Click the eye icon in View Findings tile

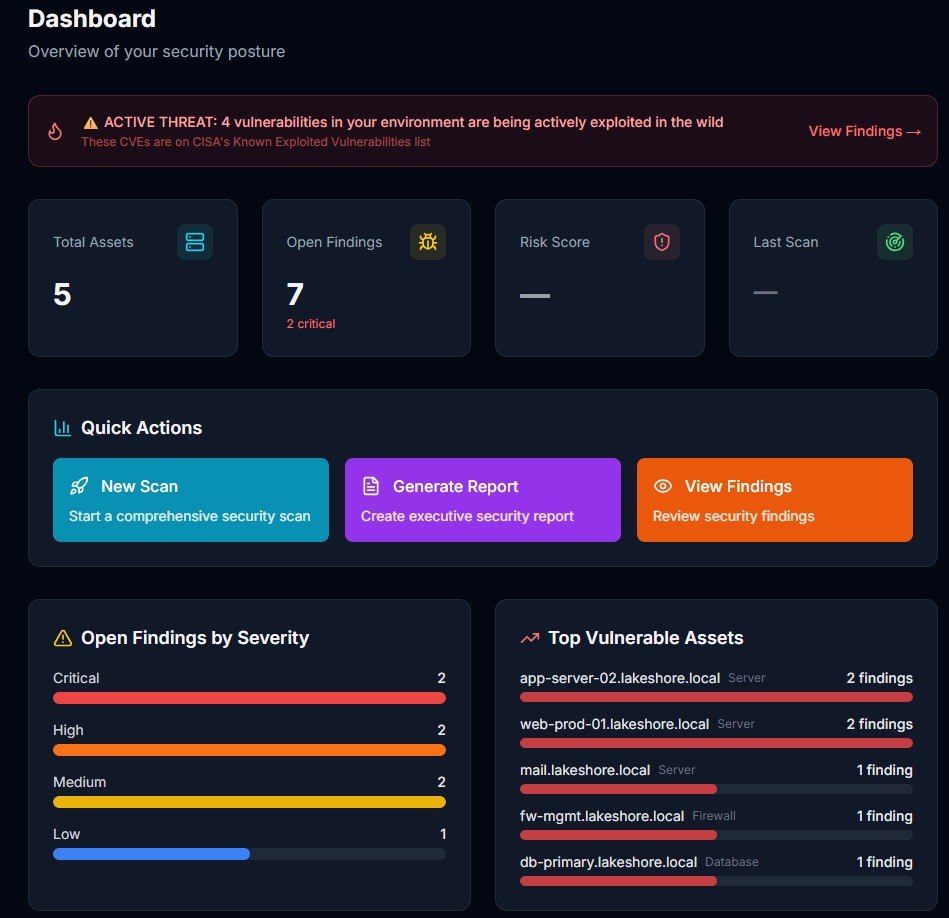(663, 486)
